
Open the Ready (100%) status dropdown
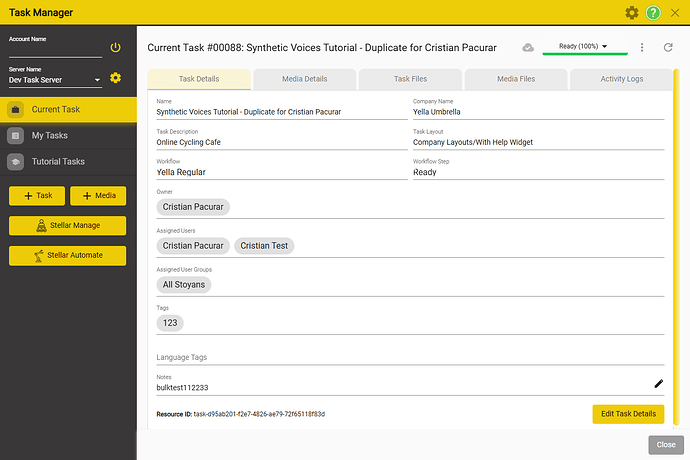[x=584, y=46]
